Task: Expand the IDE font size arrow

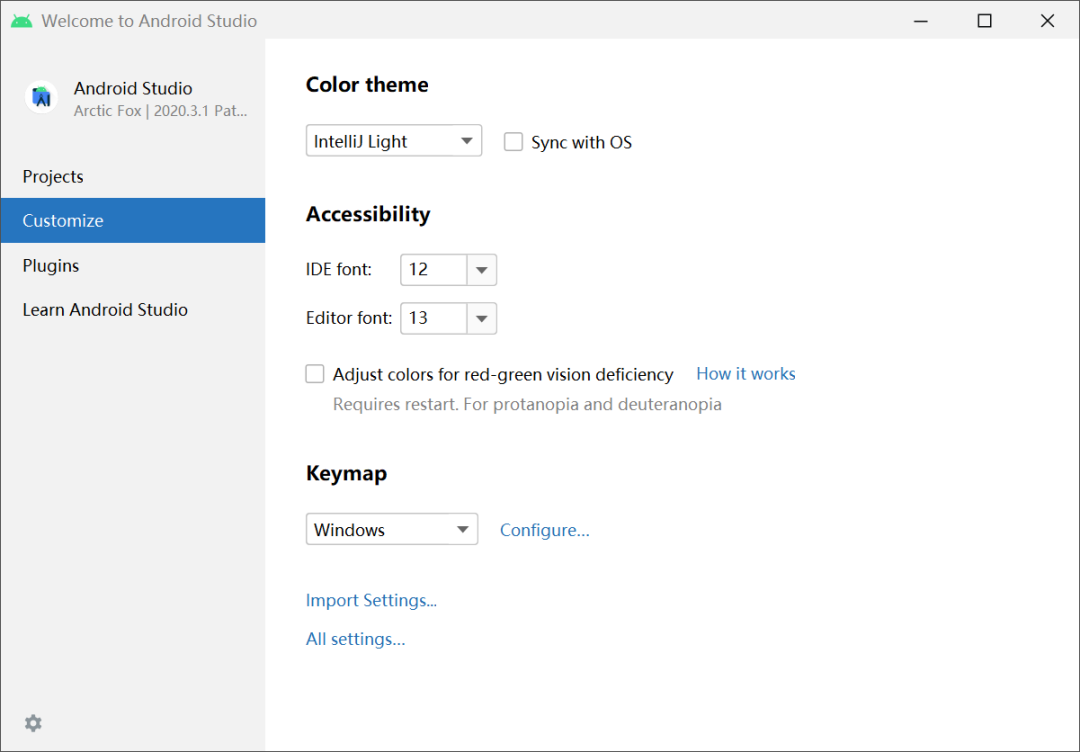Action: (481, 270)
